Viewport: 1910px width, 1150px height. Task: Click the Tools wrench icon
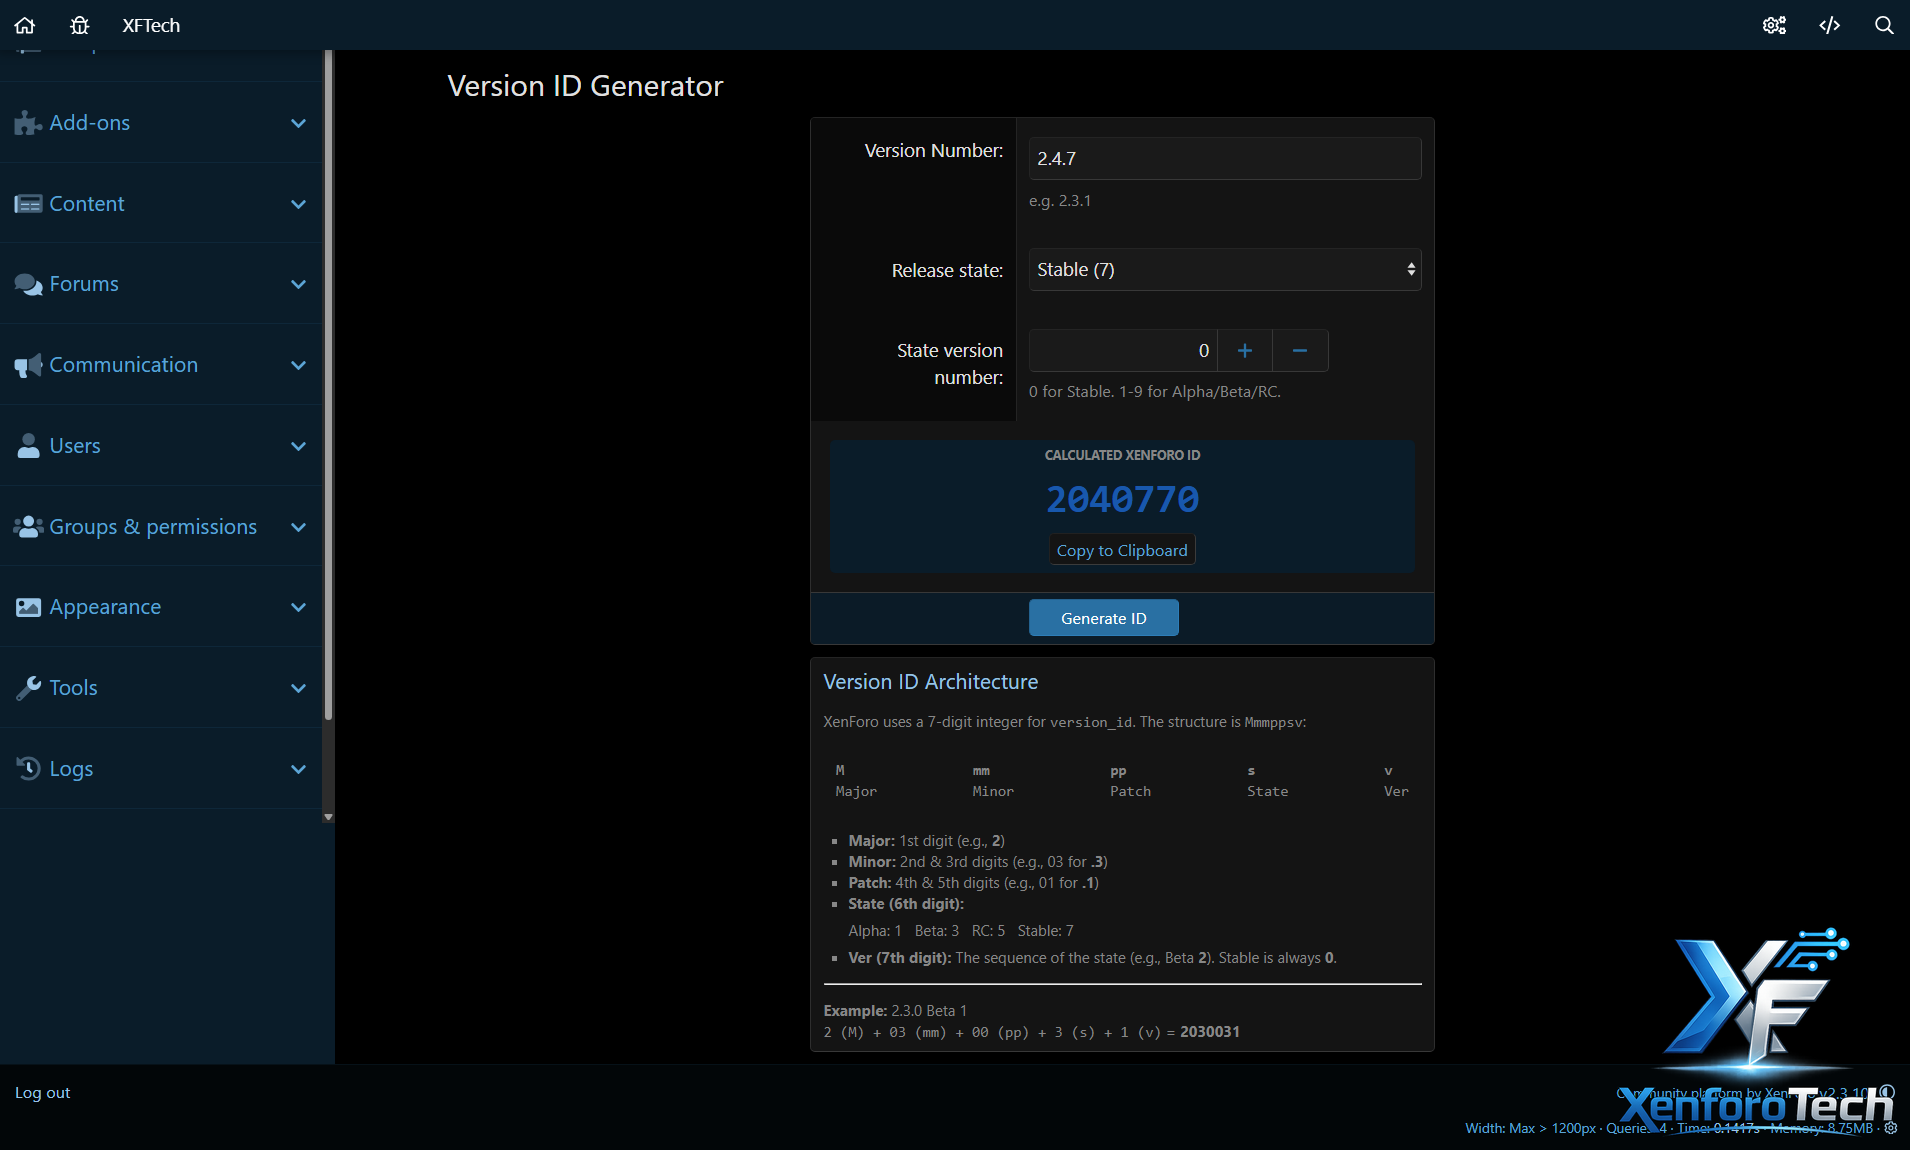click(28, 688)
